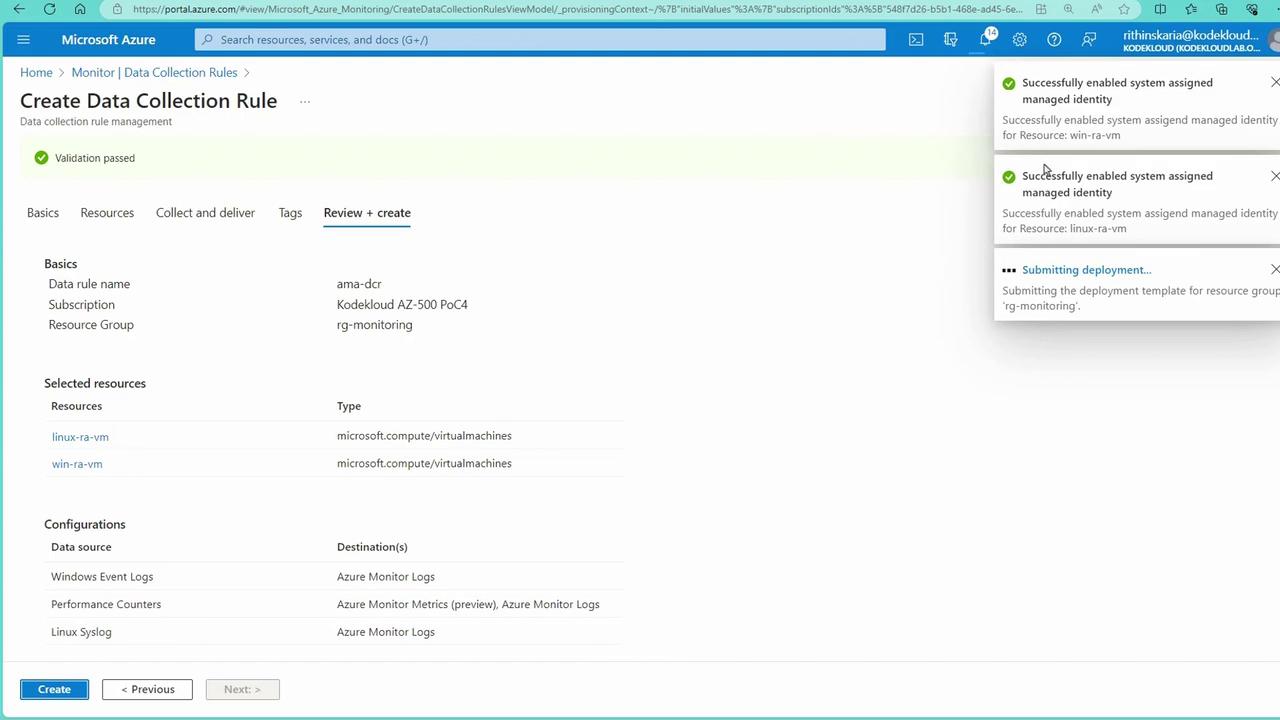1280x720 pixels.
Task: Go to the browser home page
Action: point(80,9)
